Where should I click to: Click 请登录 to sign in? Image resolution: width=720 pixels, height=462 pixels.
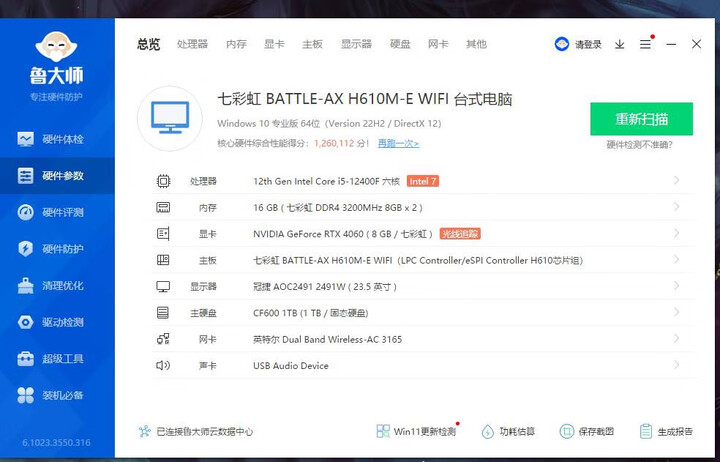click(580, 44)
